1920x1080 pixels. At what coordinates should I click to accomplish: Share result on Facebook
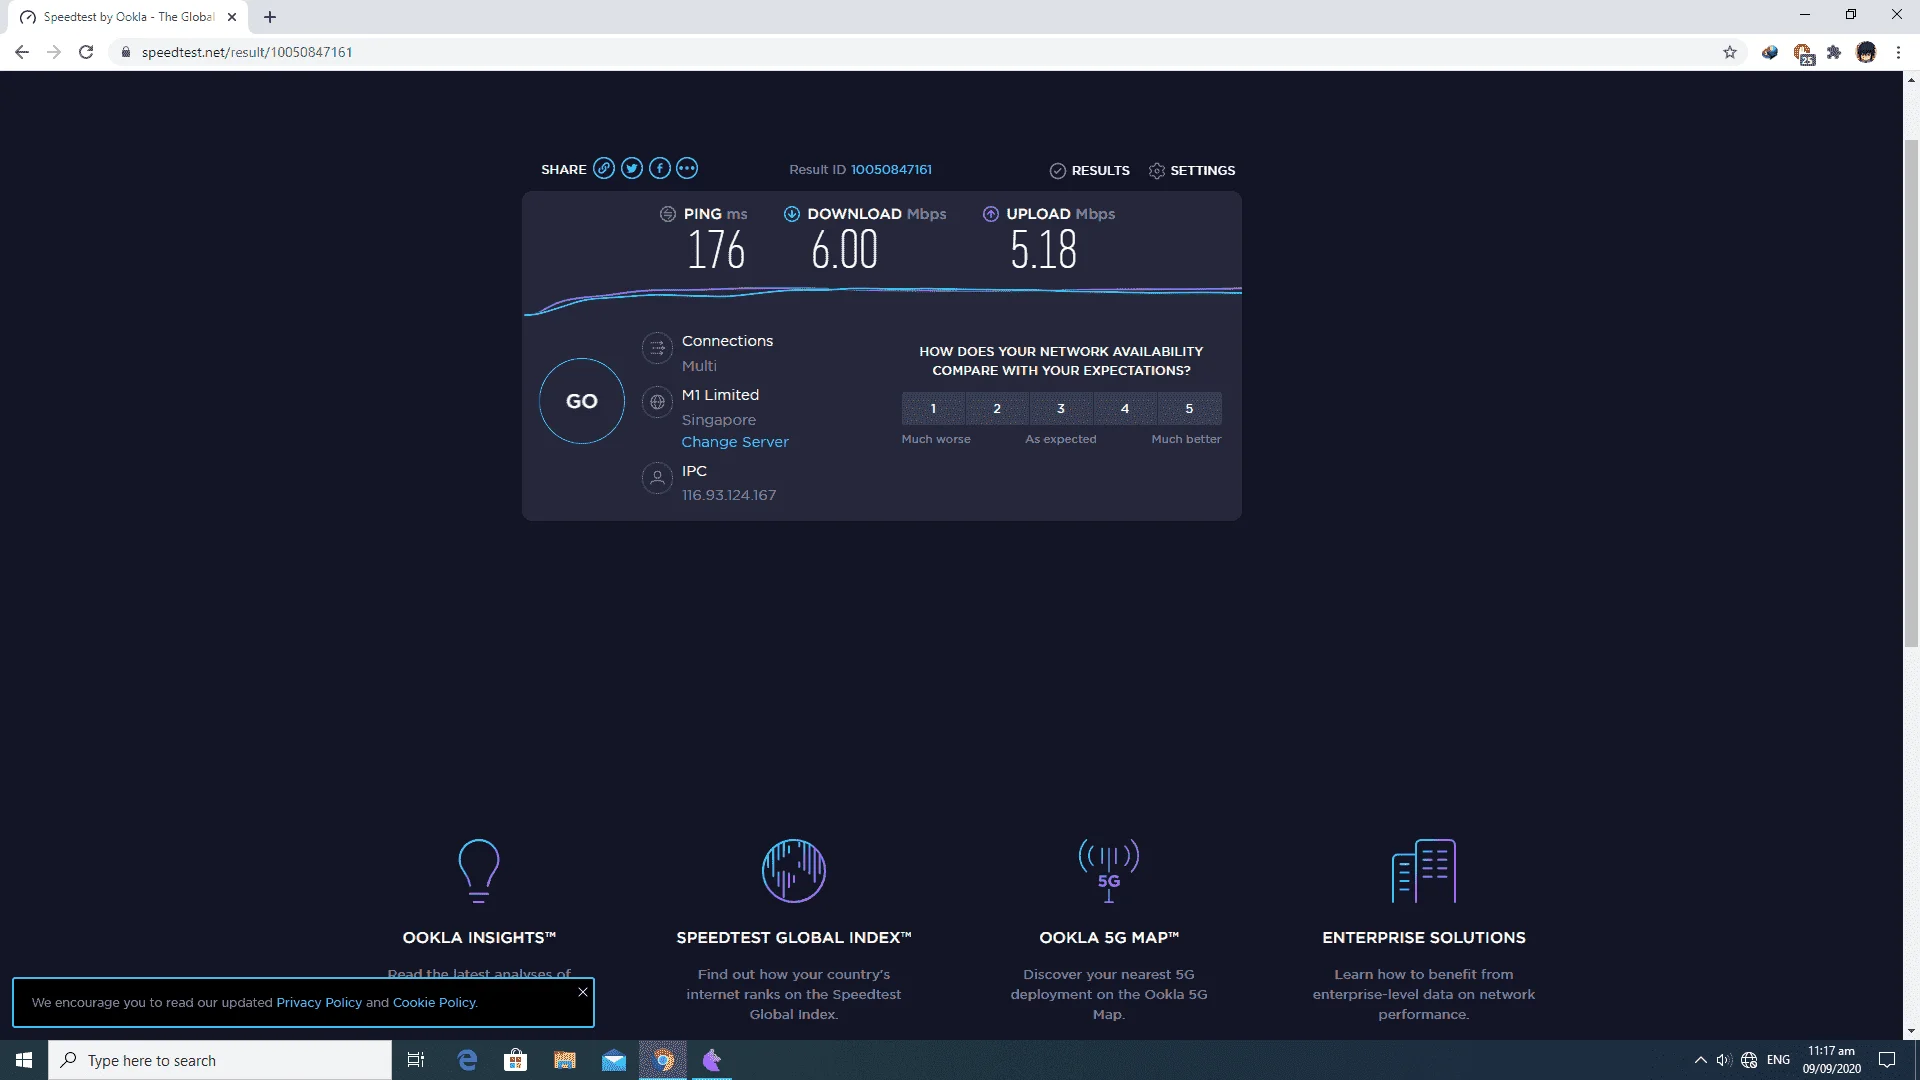pyautogui.click(x=659, y=168)
